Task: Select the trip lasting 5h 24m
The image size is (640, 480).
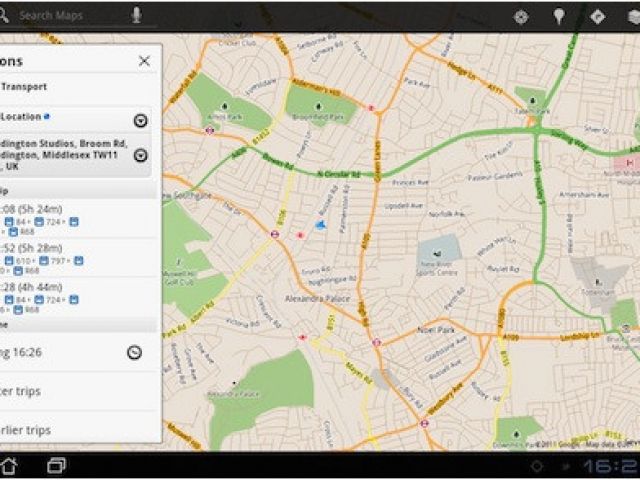Action: click(x=78, y=220)
